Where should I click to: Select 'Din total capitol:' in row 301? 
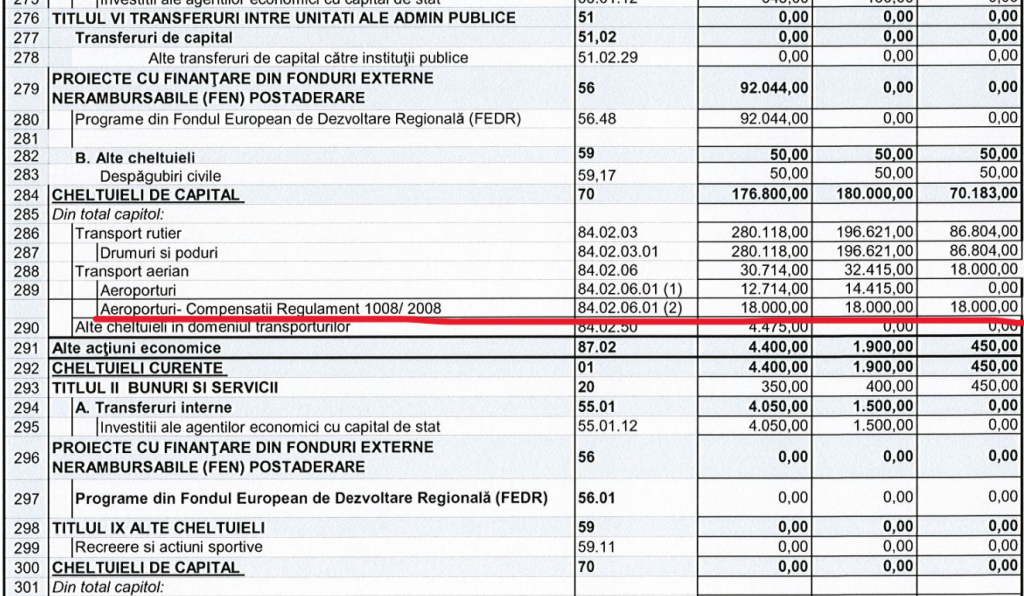108,588
